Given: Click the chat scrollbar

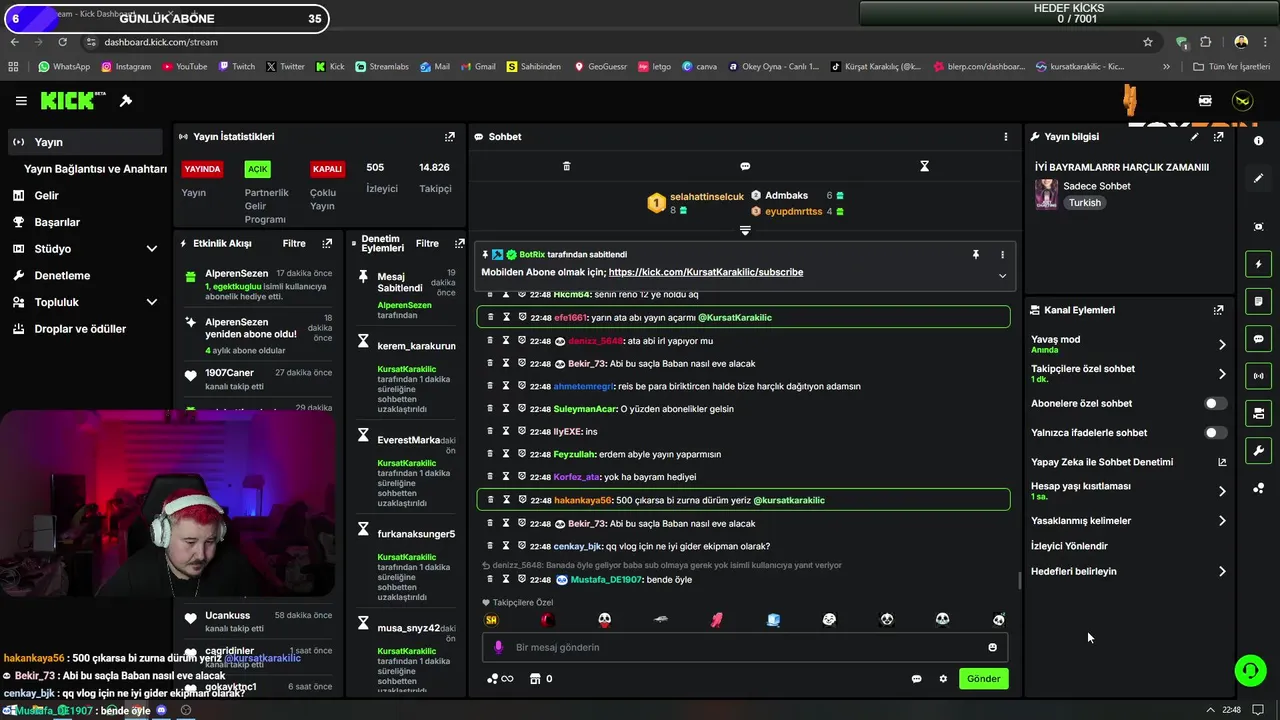Looking at the screenshot, I should pos(1019,580).
